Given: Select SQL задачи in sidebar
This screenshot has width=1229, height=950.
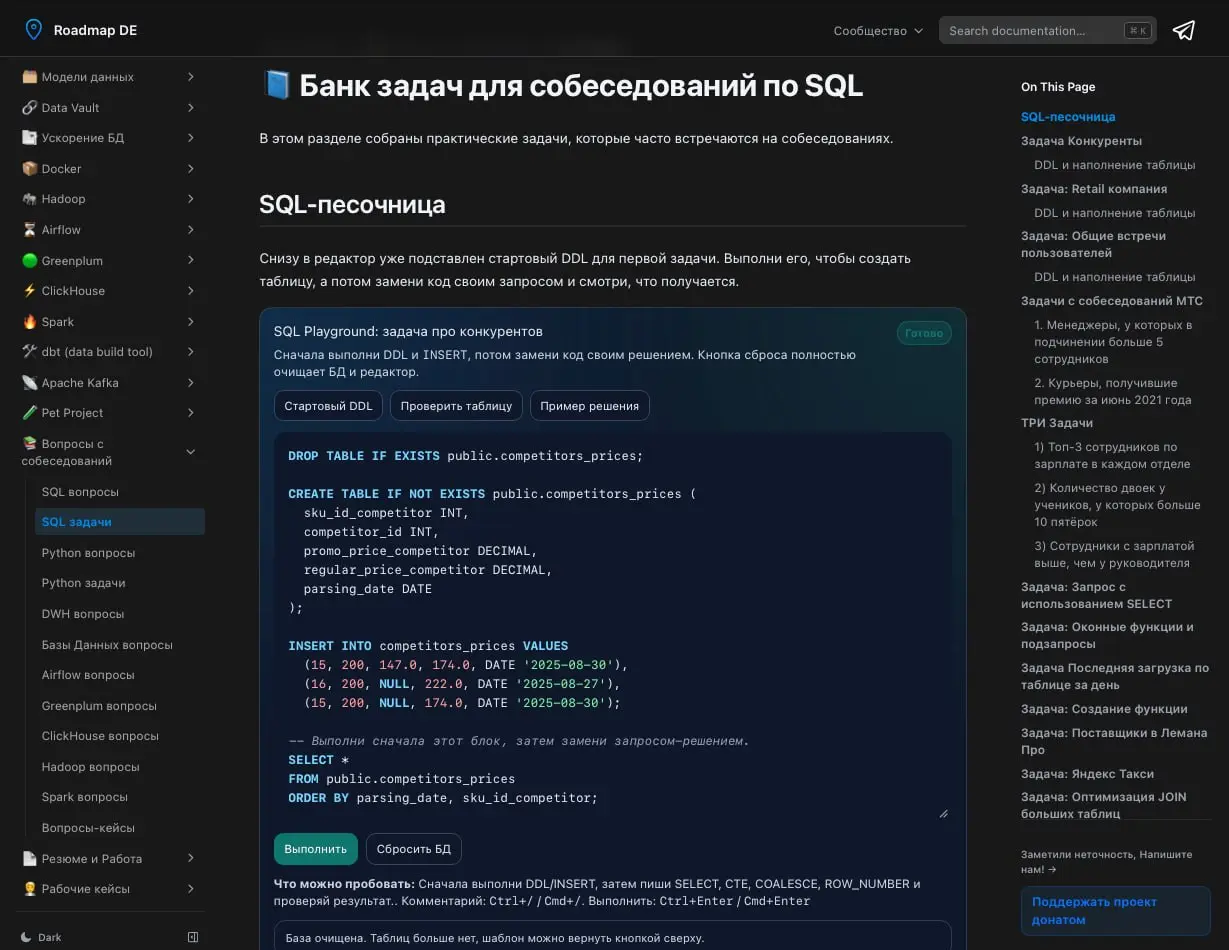Looking at the screenshot, I should pos(120,522).
